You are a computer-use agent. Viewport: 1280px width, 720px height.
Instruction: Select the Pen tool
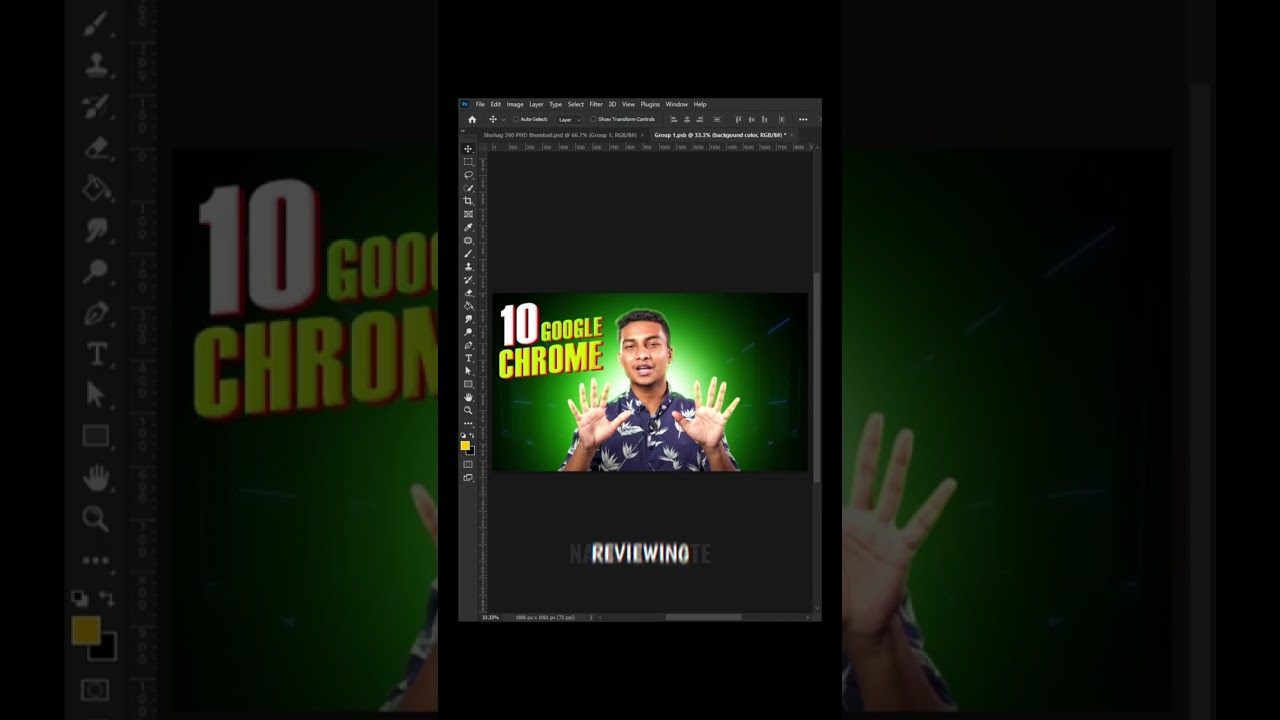tap(467, 345)
